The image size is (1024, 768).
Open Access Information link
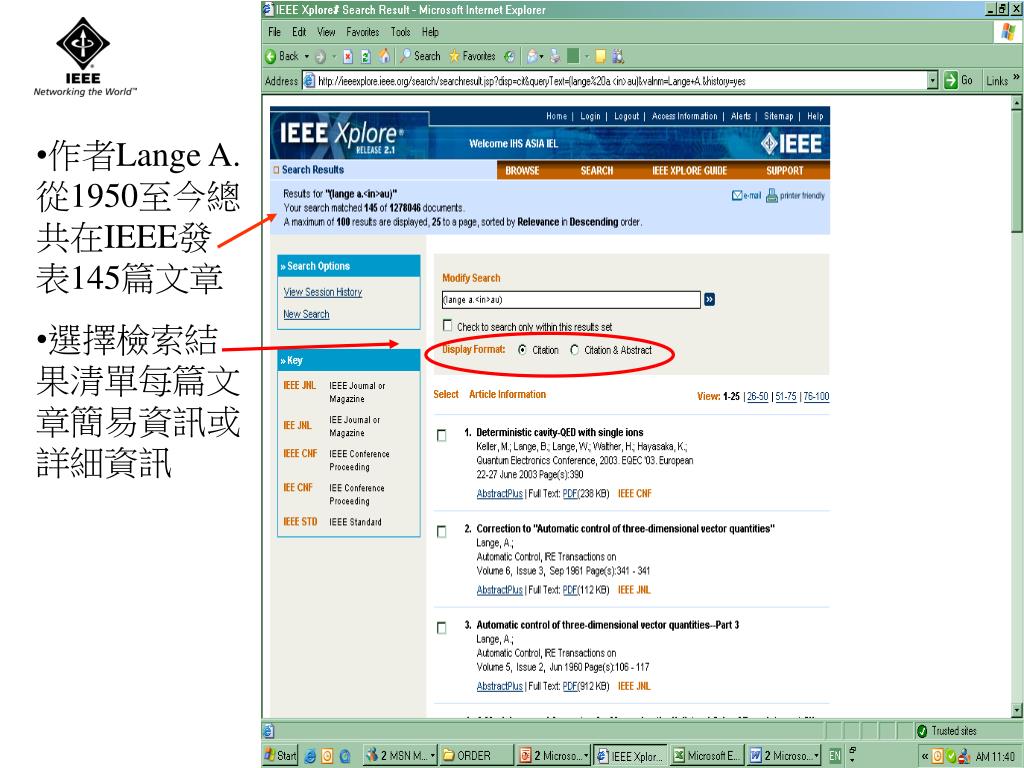[x=684, y=116]
